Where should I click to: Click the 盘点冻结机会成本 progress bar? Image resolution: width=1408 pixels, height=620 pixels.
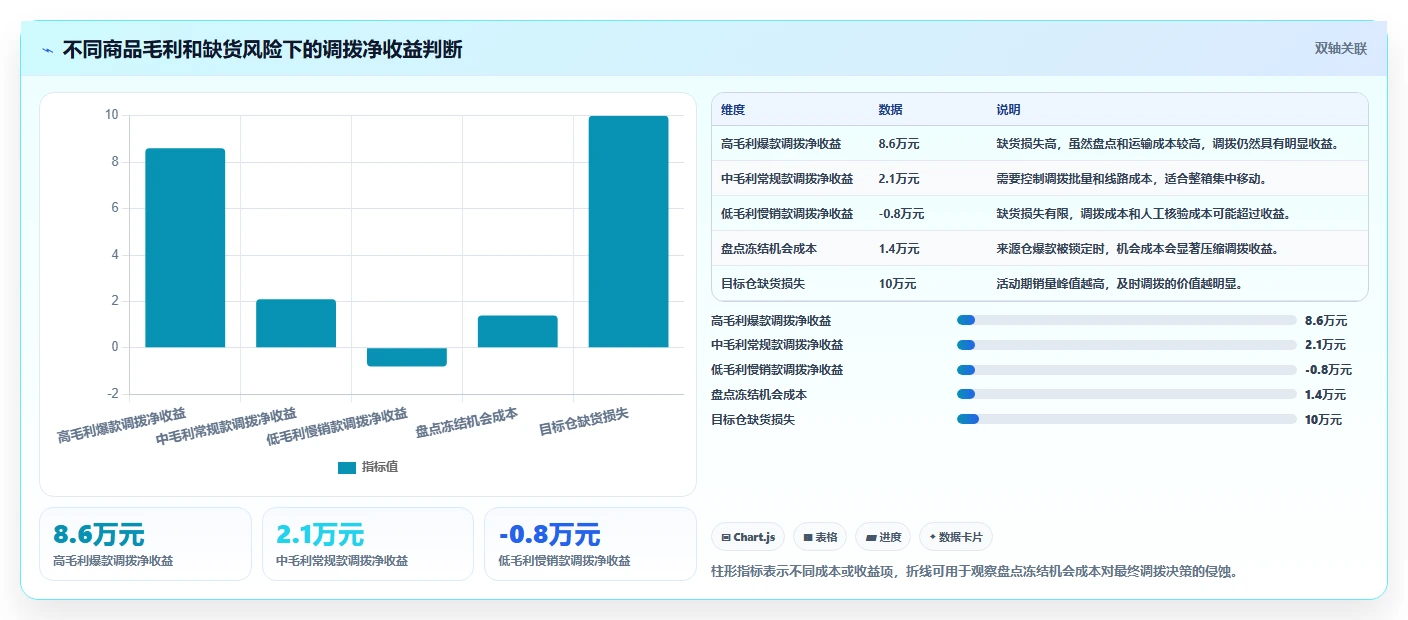[1126, 394]
